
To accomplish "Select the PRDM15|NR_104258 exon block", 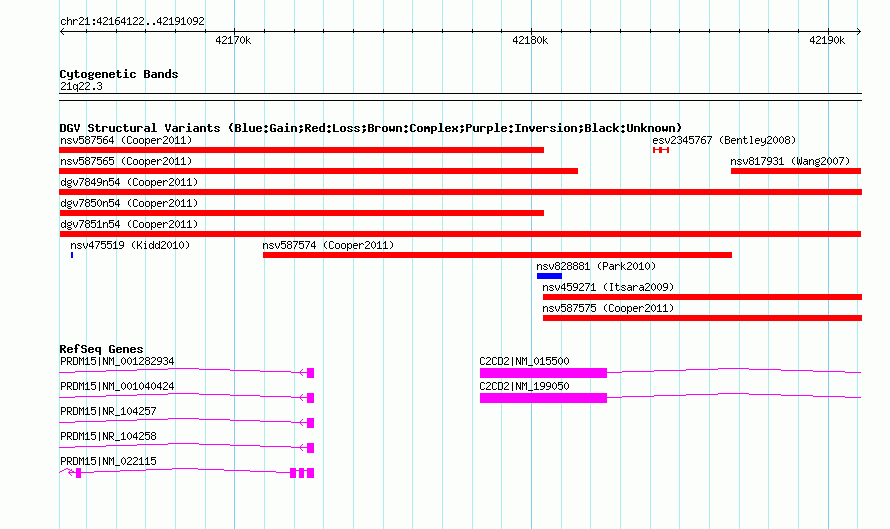I will pyautogui.click(x=310, y=448).
